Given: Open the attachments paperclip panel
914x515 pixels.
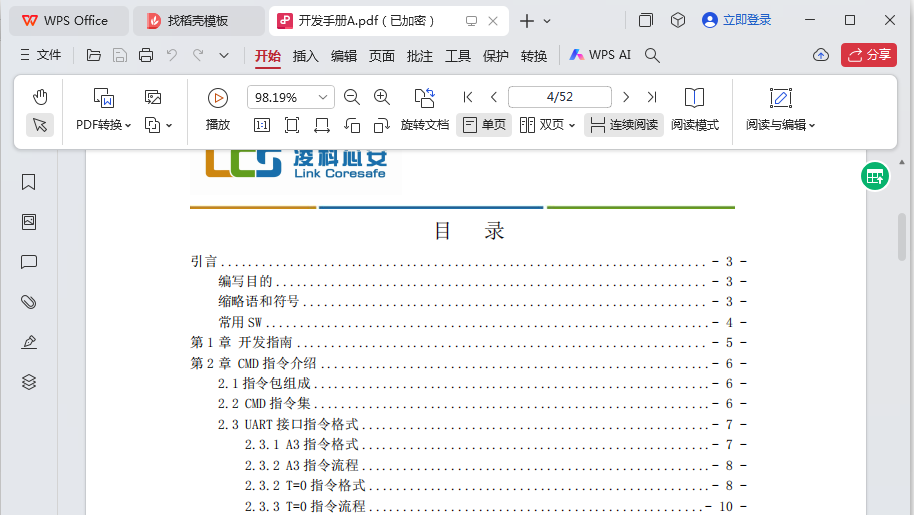Looking at the screenshot, I should tap(29, 301).
